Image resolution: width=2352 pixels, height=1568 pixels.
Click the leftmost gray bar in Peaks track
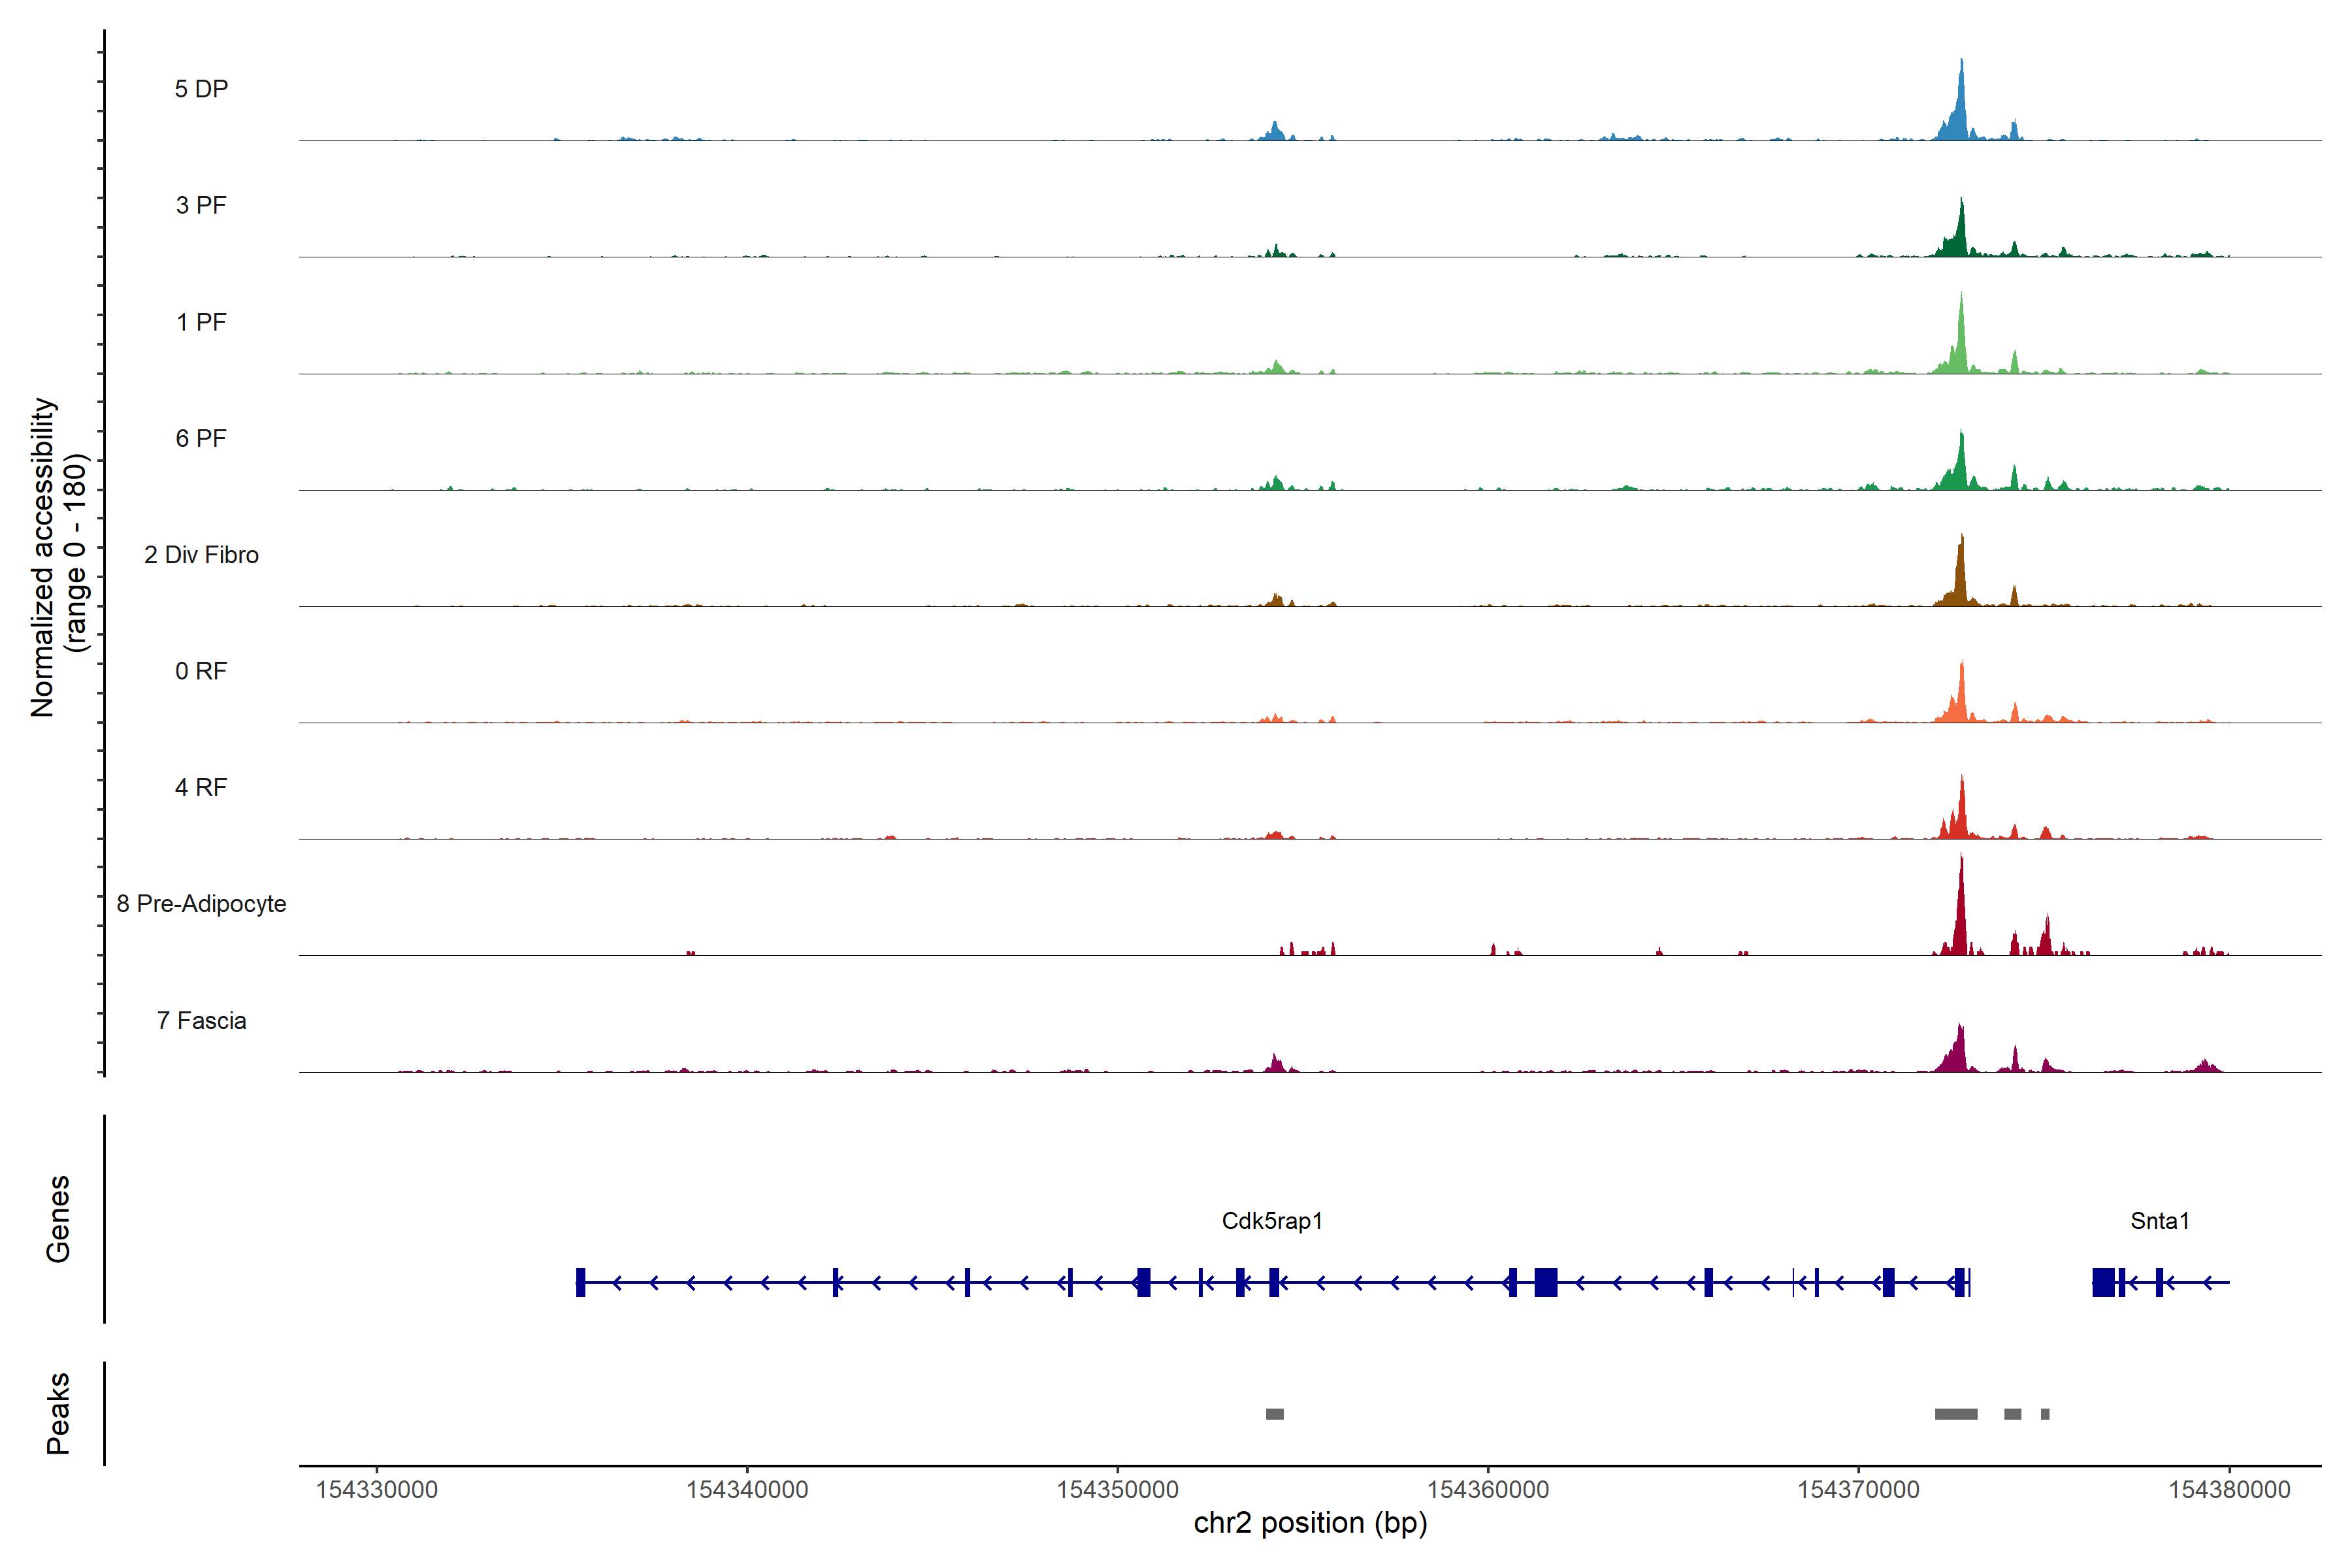(1274, 1414)
